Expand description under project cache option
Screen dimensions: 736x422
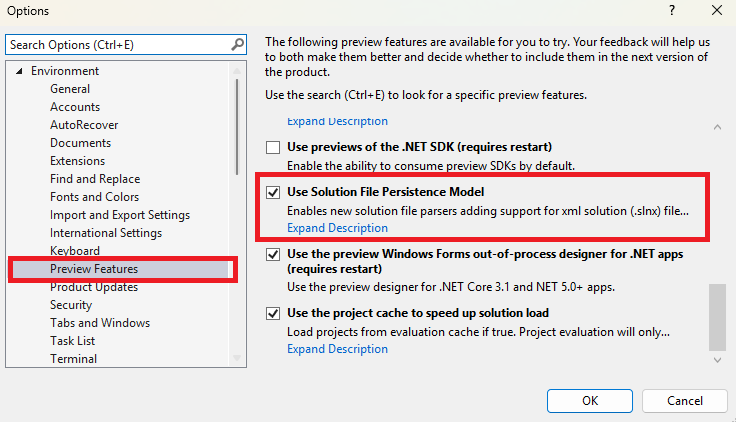pyautogui.click(x=337, y=349)
